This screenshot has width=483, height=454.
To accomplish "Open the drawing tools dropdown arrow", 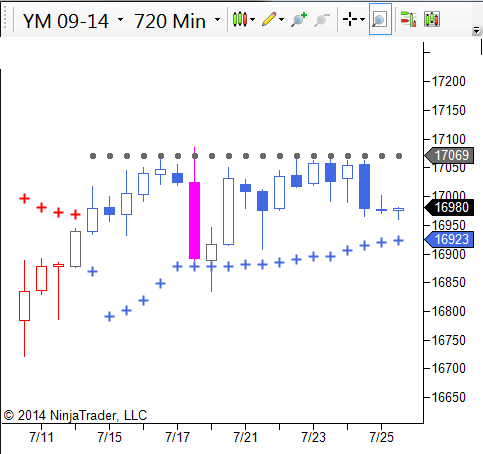I will click(x=282, y=20).
